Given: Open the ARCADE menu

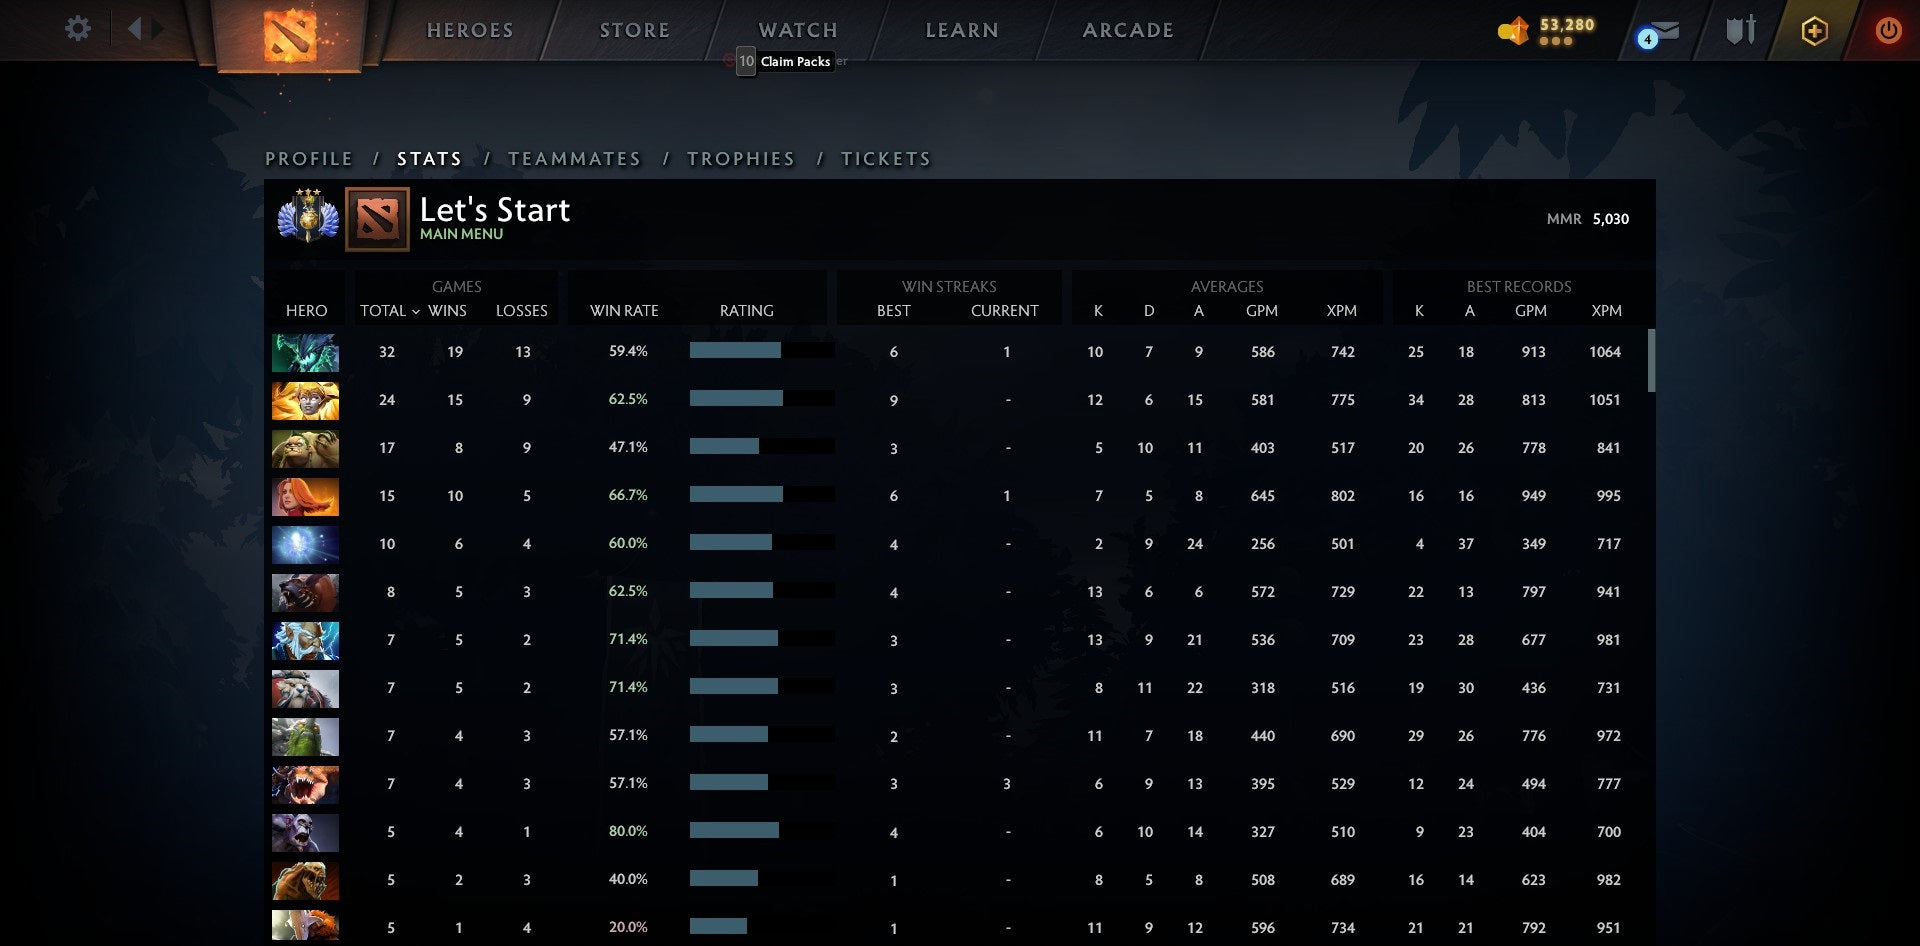Looking at the screenshot, I should click(1128, 29).
